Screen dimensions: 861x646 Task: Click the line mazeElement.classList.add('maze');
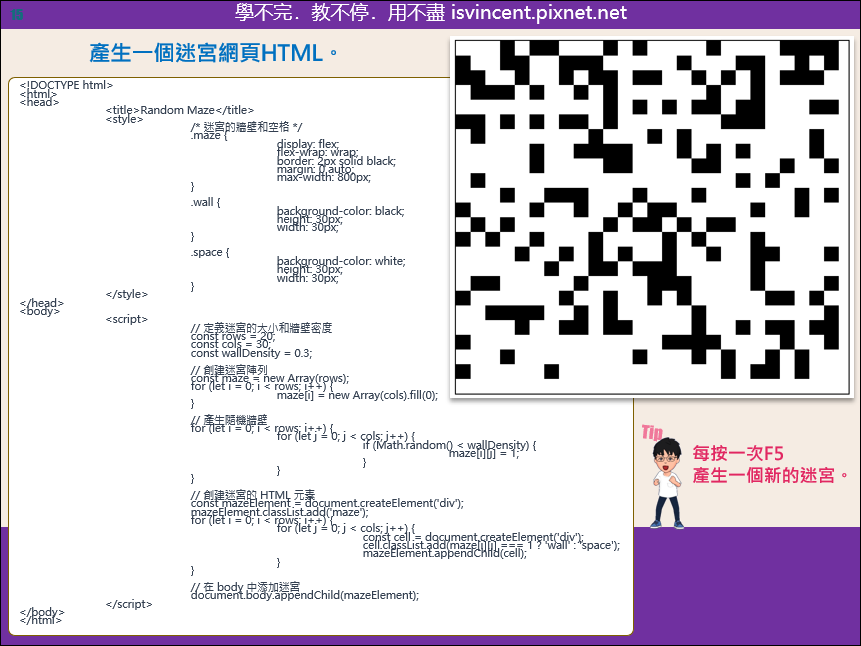pyautogui.click(x=279, y=512)
